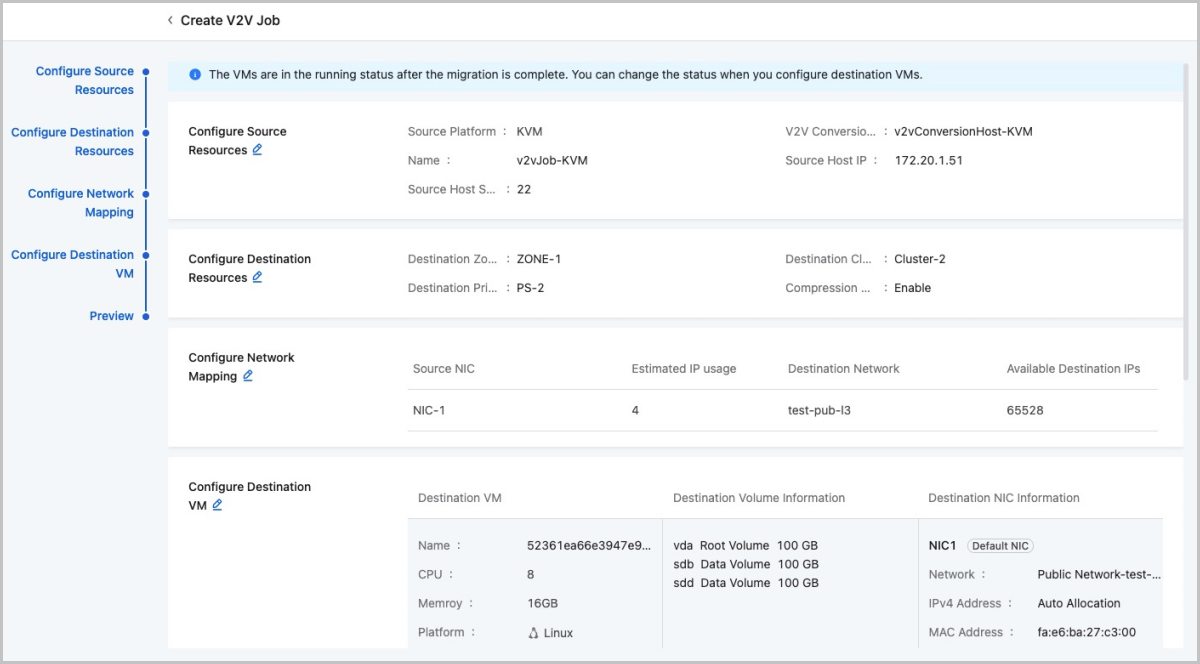Jump to the Configure Destination Resources step
This screenshot has width=1200, height=664.
click(72, 141)
